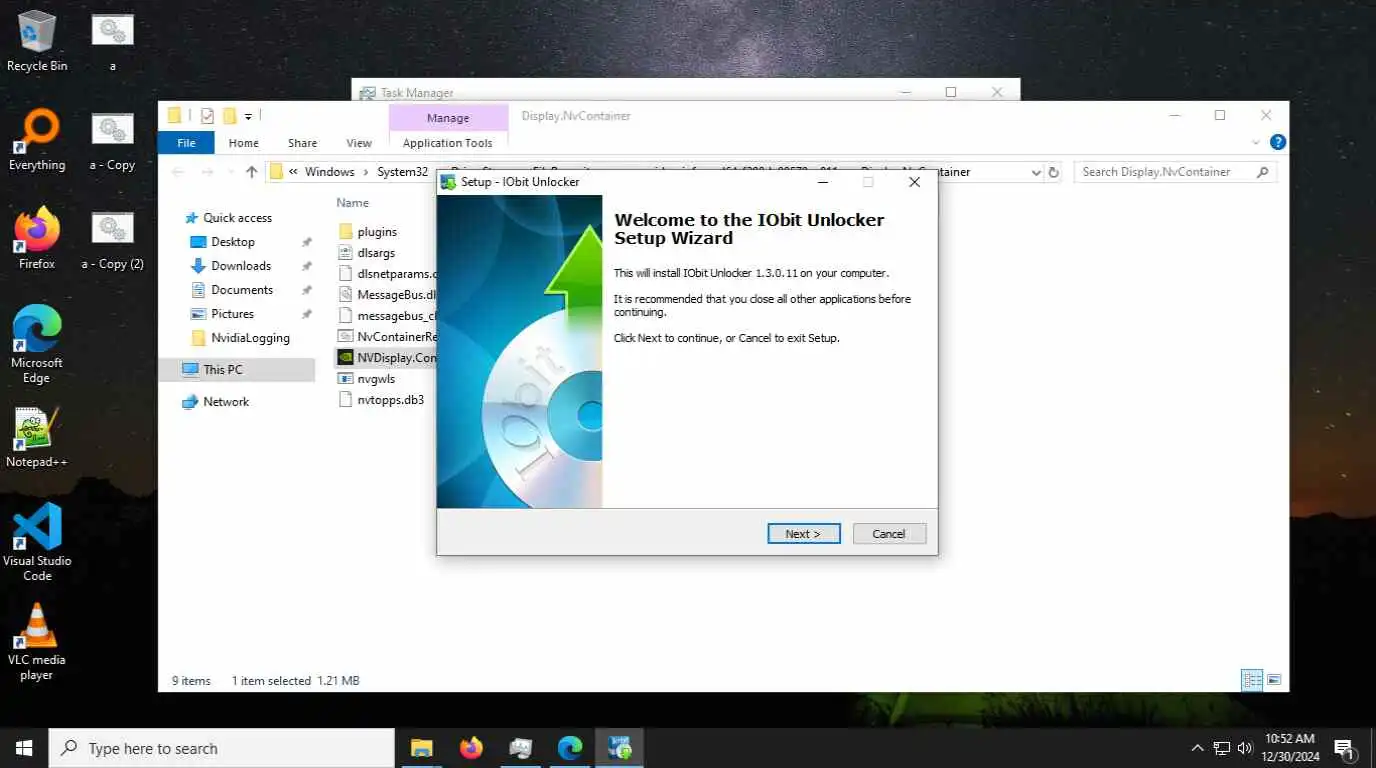Expand the hidden path breadcrumb chevrons
The width and height of the screenshot is (1376, 768).
[293, 172]
